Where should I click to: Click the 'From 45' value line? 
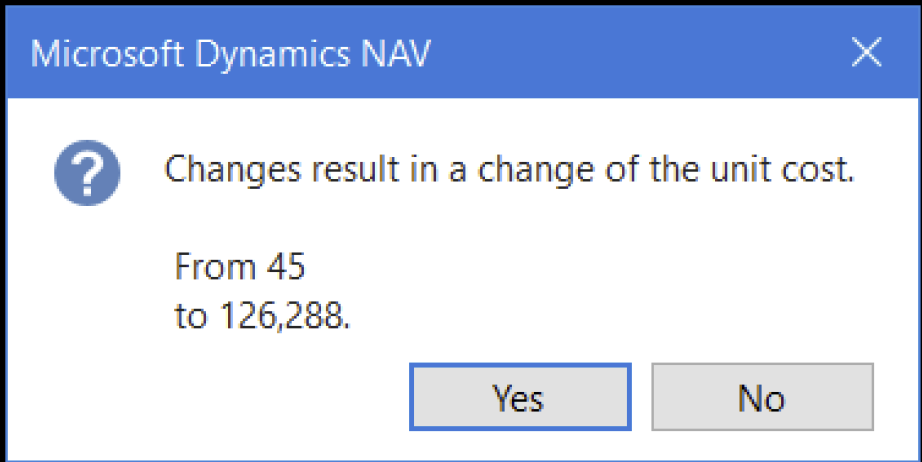(240, 266)
